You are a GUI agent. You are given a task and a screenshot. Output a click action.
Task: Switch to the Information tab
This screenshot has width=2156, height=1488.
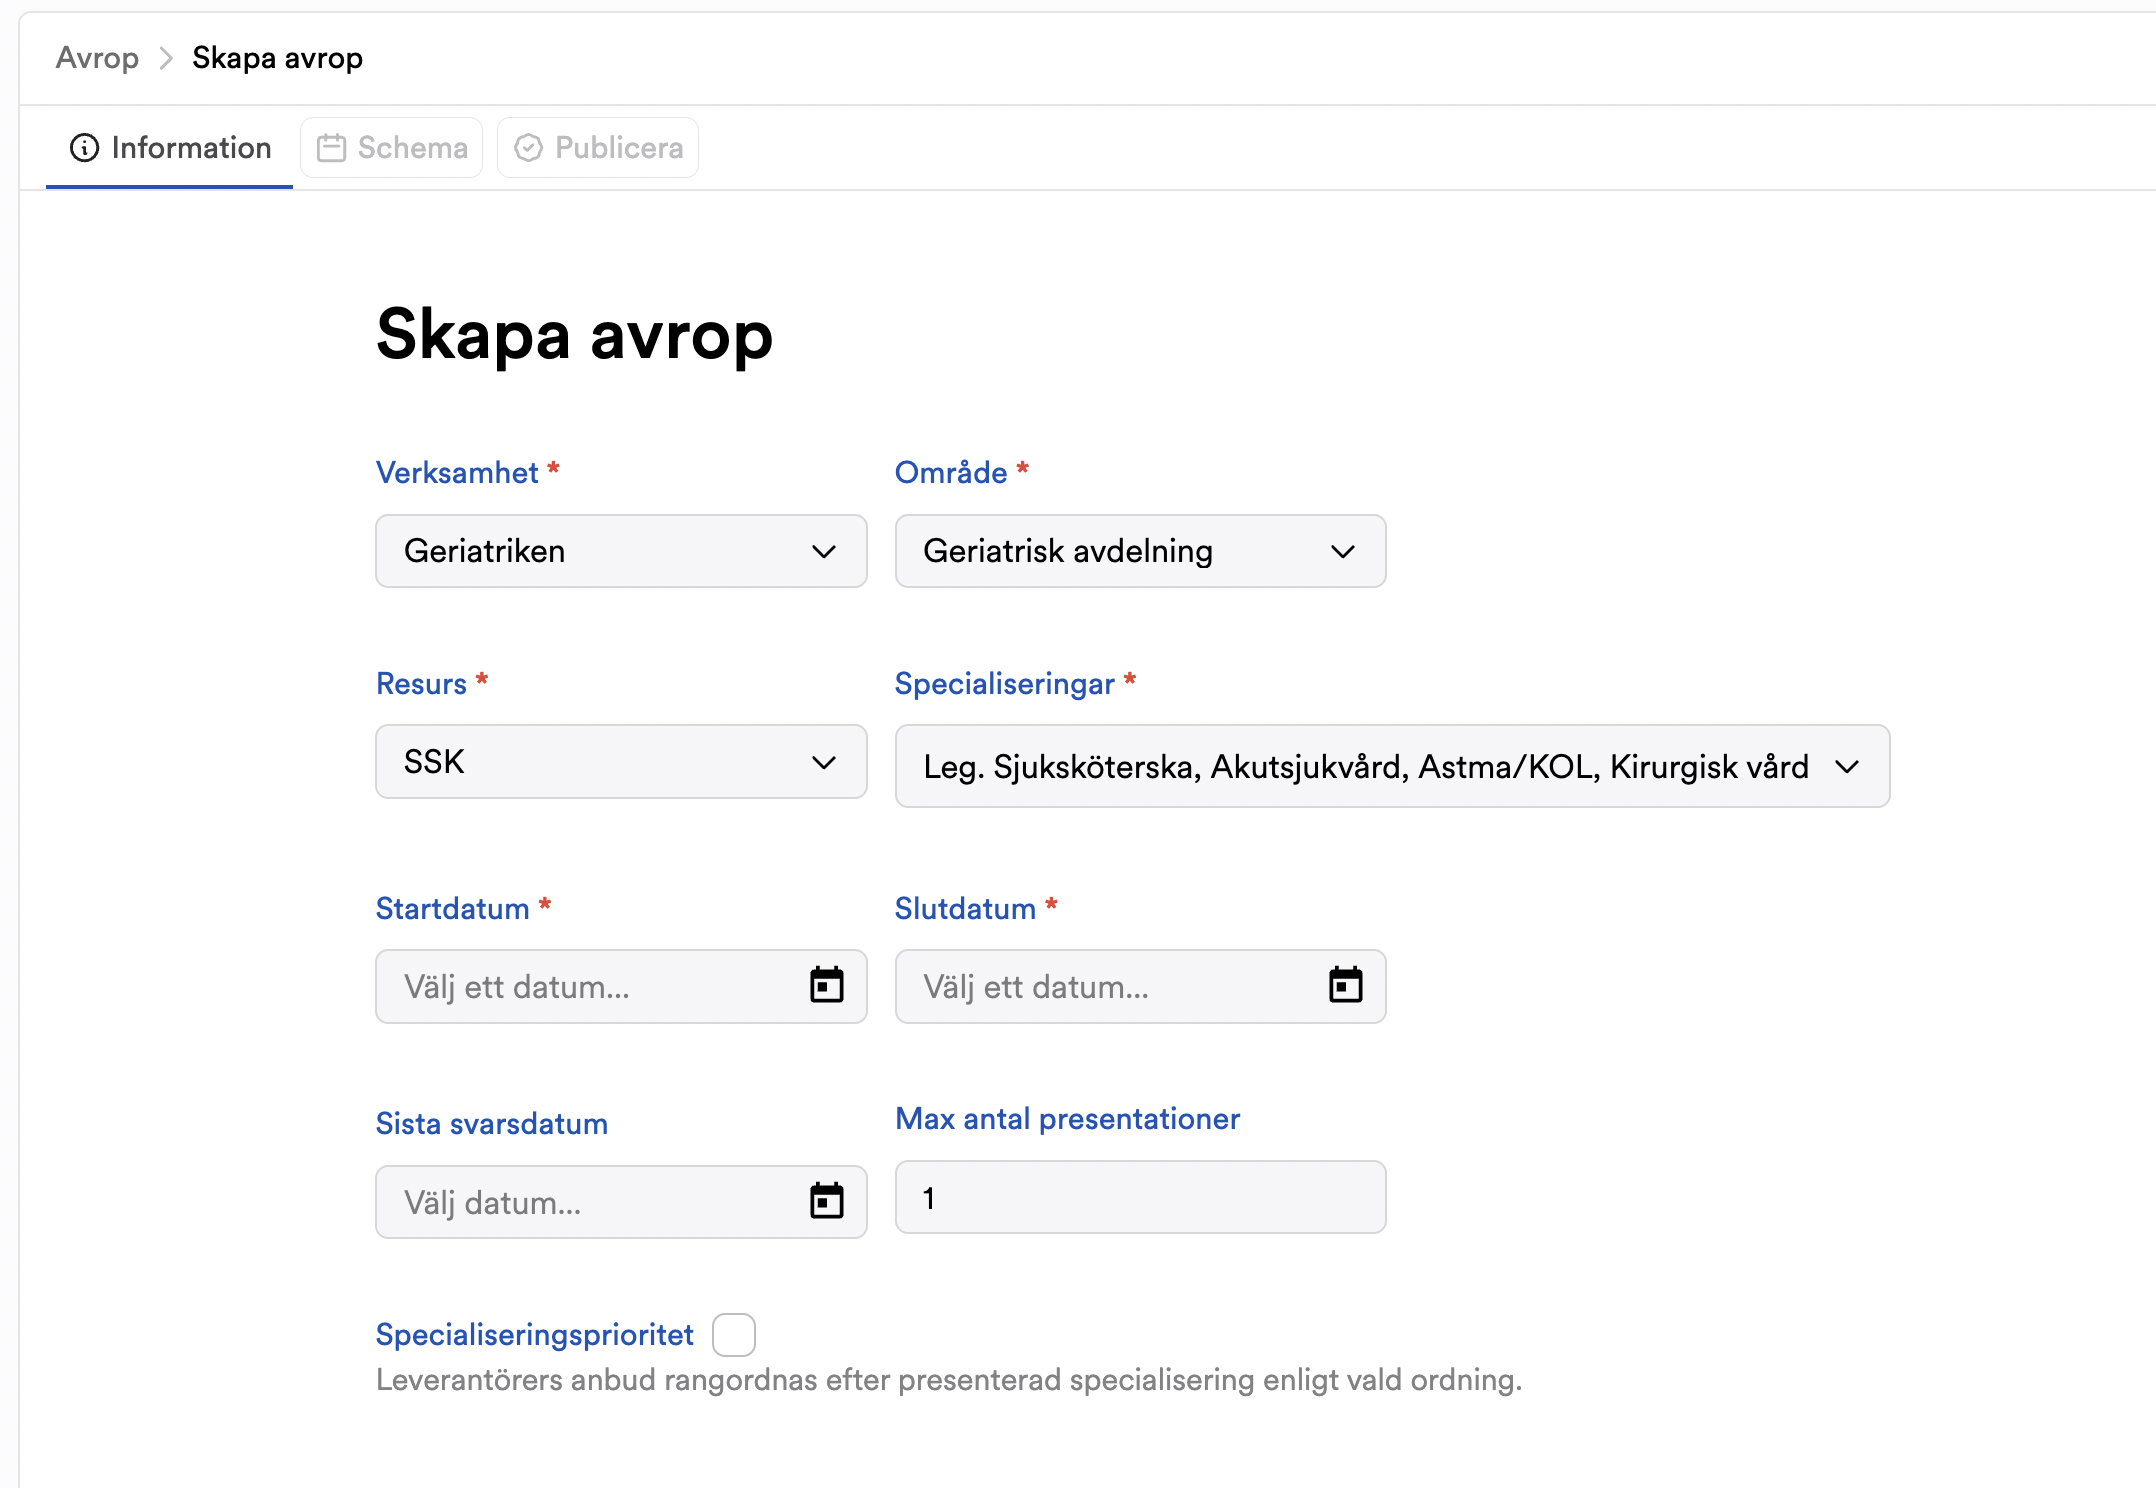coord(170,148)
